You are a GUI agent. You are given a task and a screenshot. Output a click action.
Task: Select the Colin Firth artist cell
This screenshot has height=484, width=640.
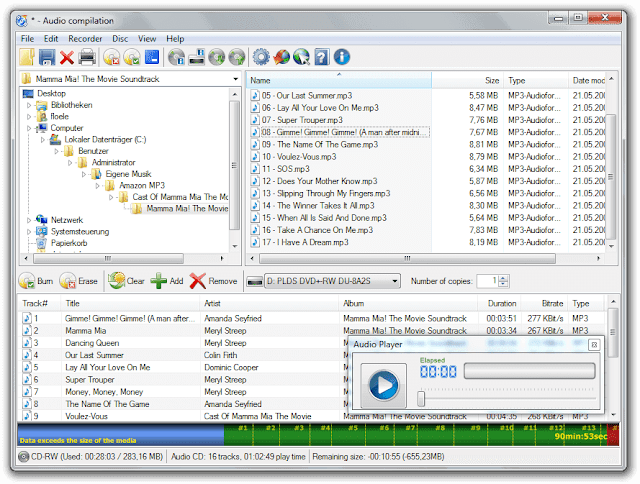[220, 355]
